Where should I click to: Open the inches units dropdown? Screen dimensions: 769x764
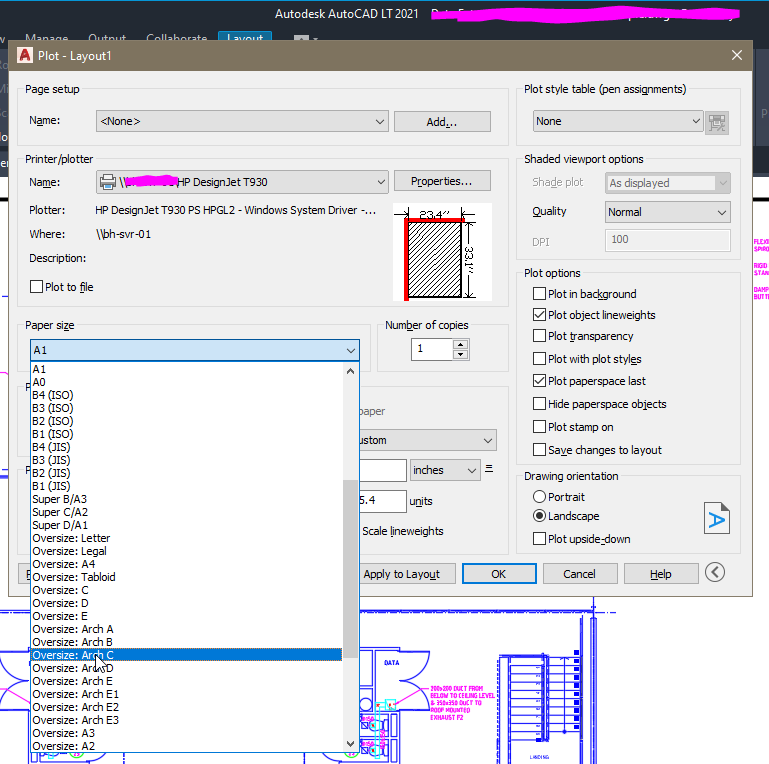coord(445,470)
